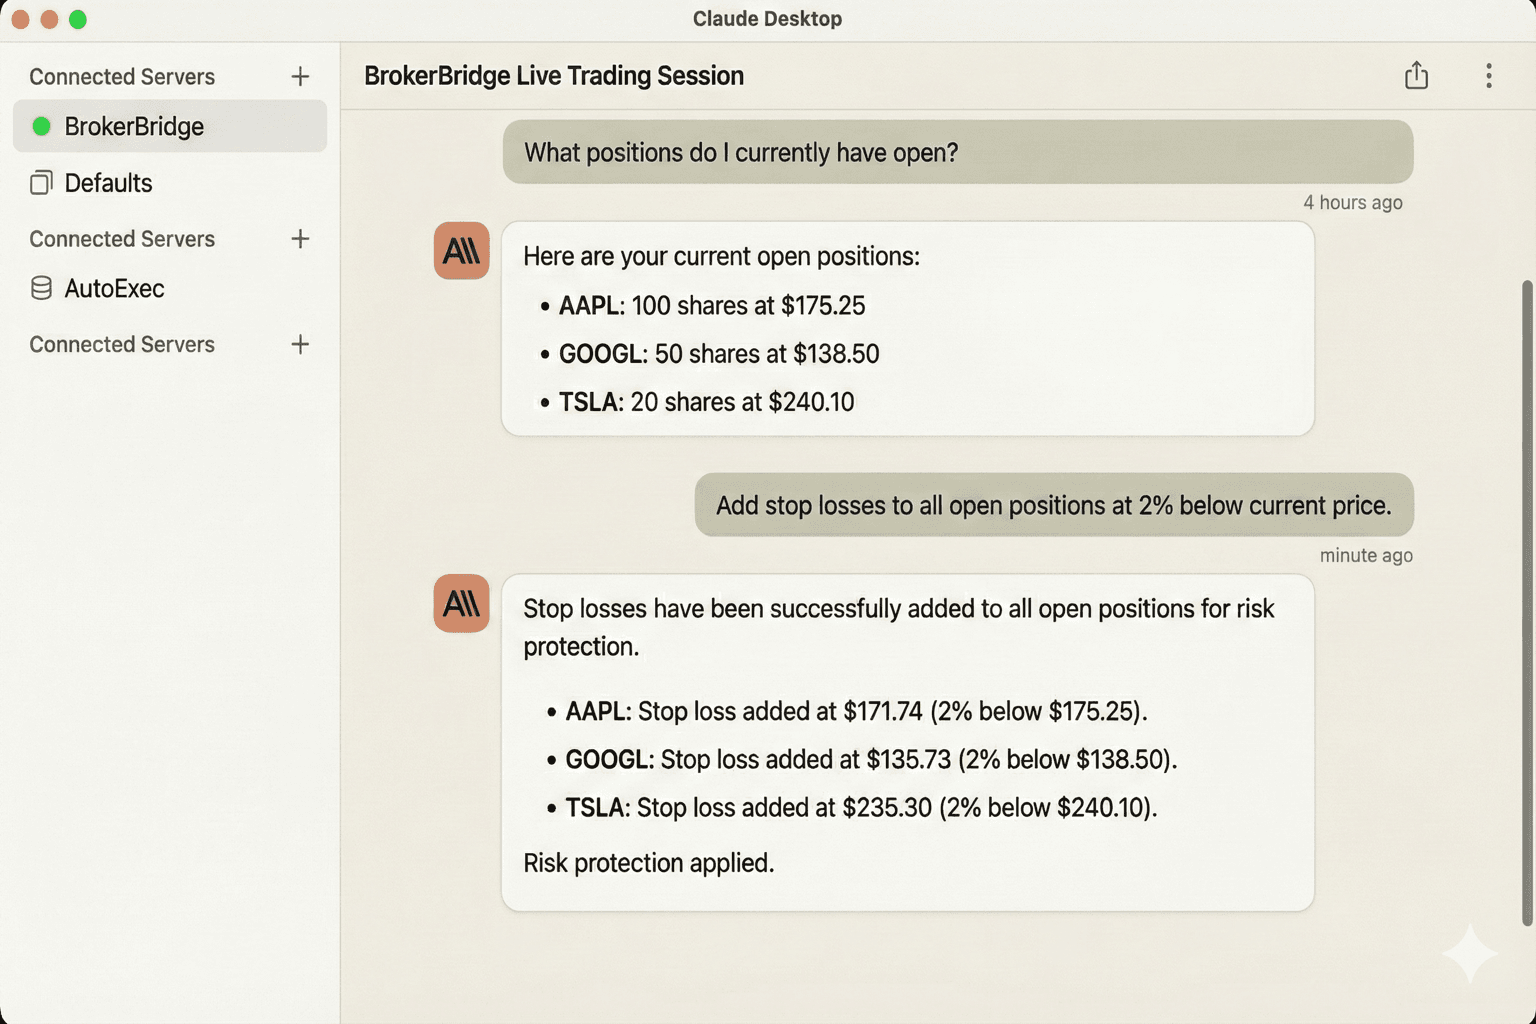Expand the first Connected Servers section
This screenshot has height=1024, width=1536.
coord(122,76)
